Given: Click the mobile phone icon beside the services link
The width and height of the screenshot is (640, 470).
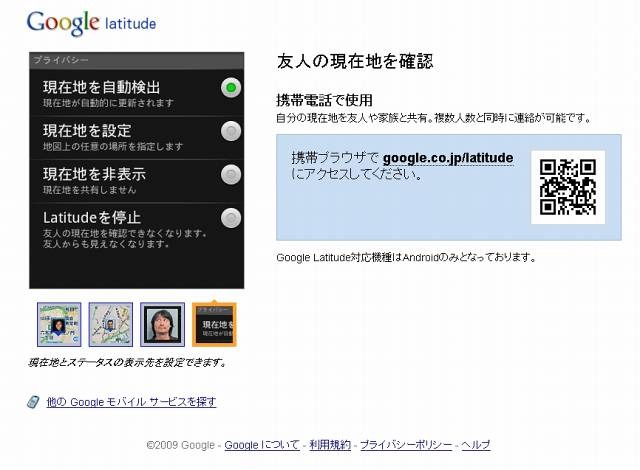Looking at the screenshot, I should click(x=34, y=402).
